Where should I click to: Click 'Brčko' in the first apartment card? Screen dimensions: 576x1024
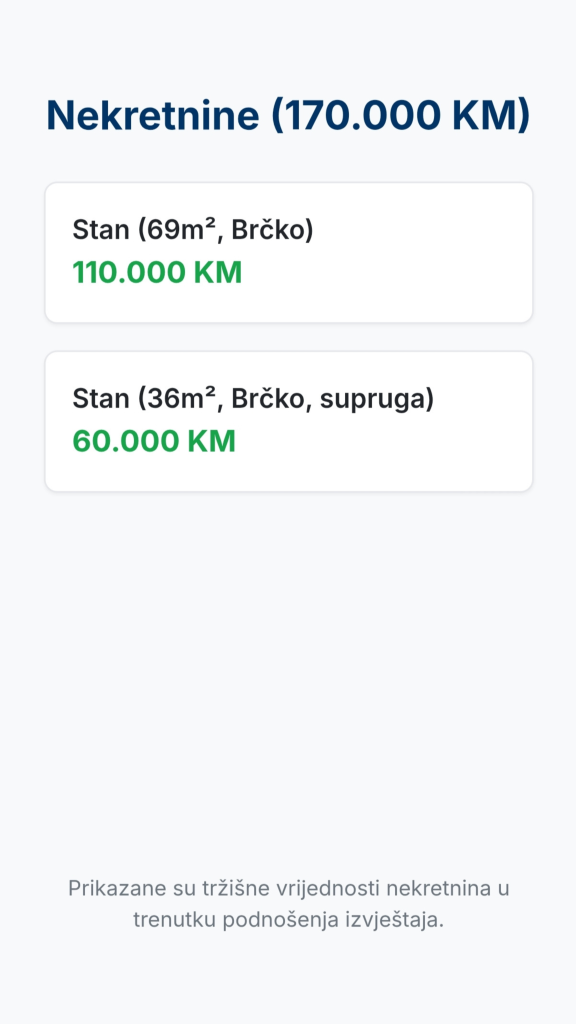268,230
